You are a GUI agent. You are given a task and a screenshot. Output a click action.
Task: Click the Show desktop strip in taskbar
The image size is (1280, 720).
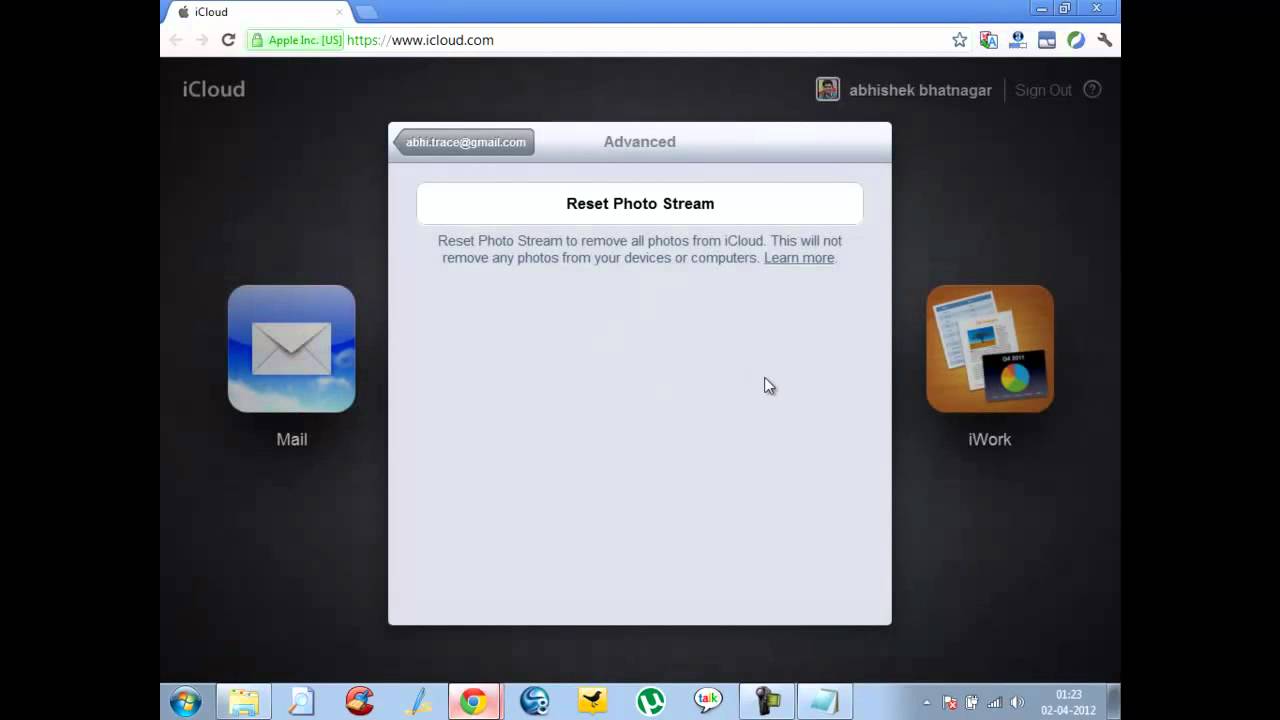(x=1113, y=702)
